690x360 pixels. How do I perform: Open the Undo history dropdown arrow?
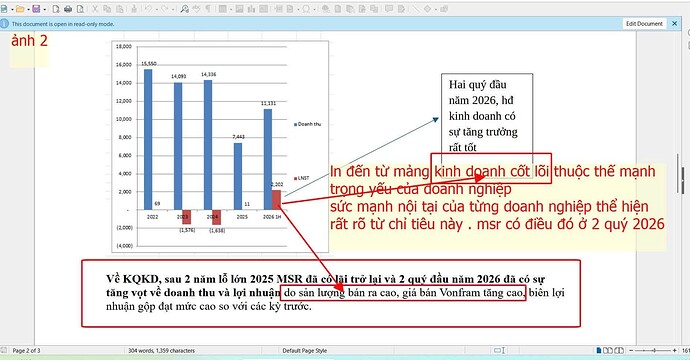click(157, 9)
